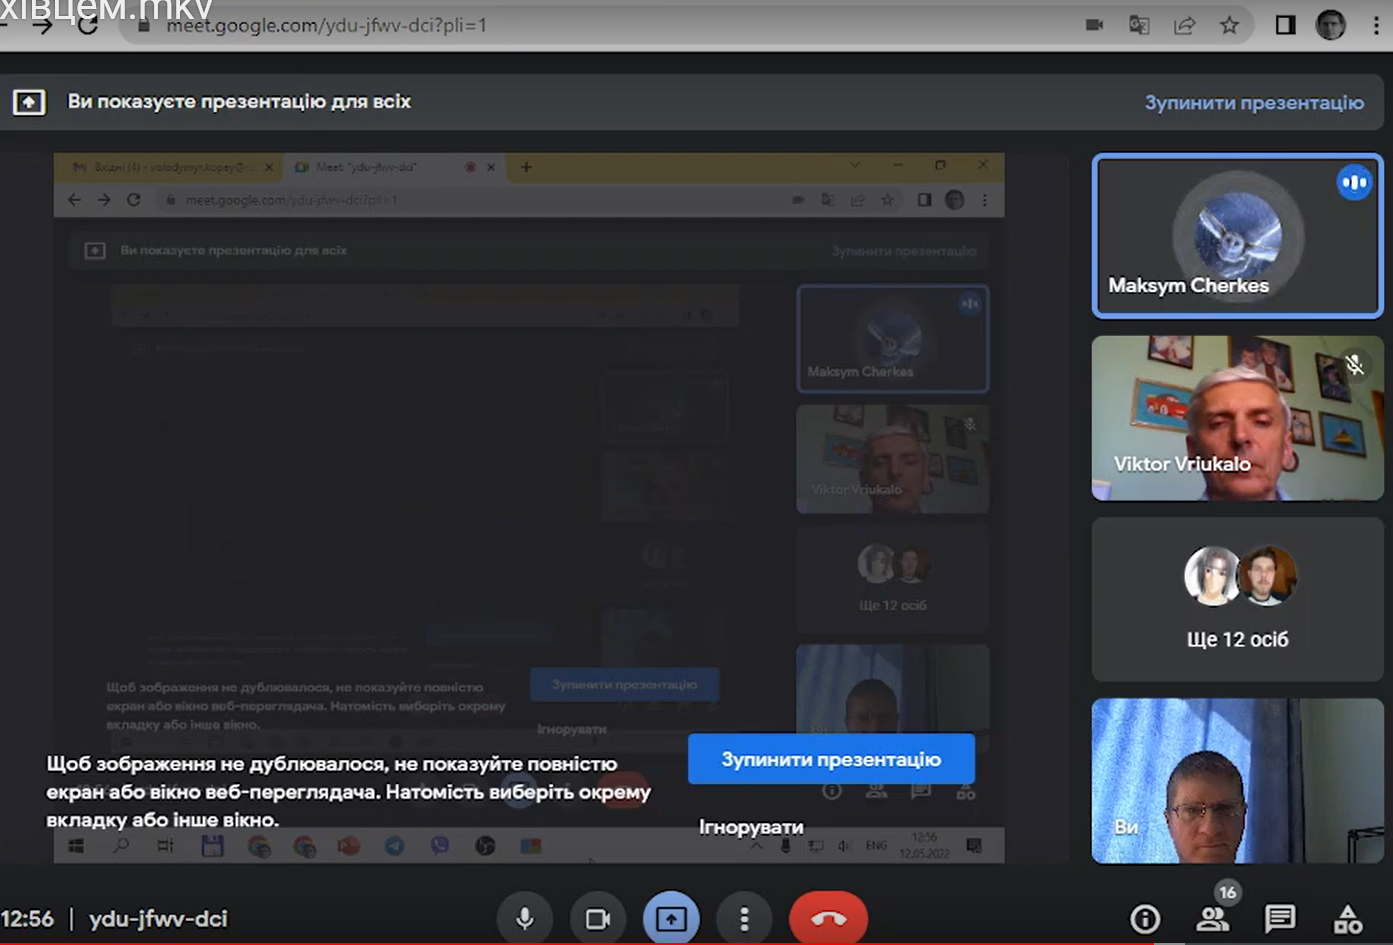Screen dimensions: 1393x945
Task: Hang up with the red leave call button
Action: point(828,918)
